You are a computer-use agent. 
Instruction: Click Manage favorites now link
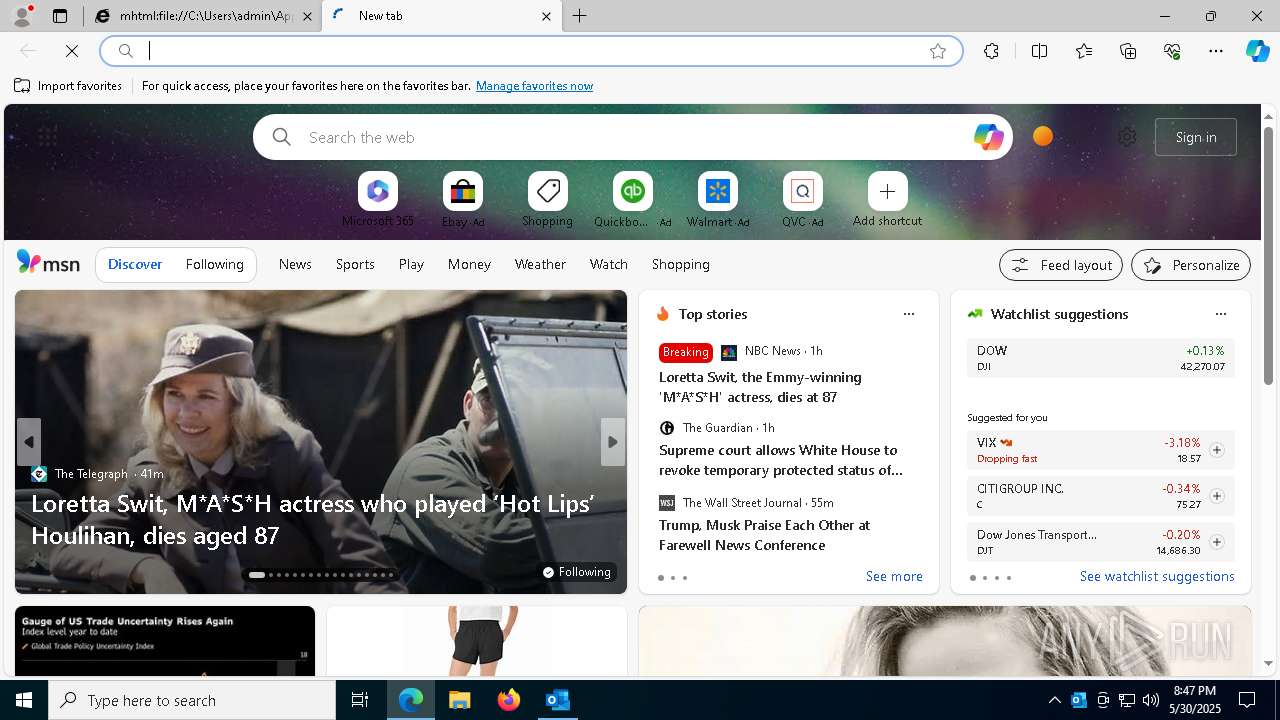[534, 86]
